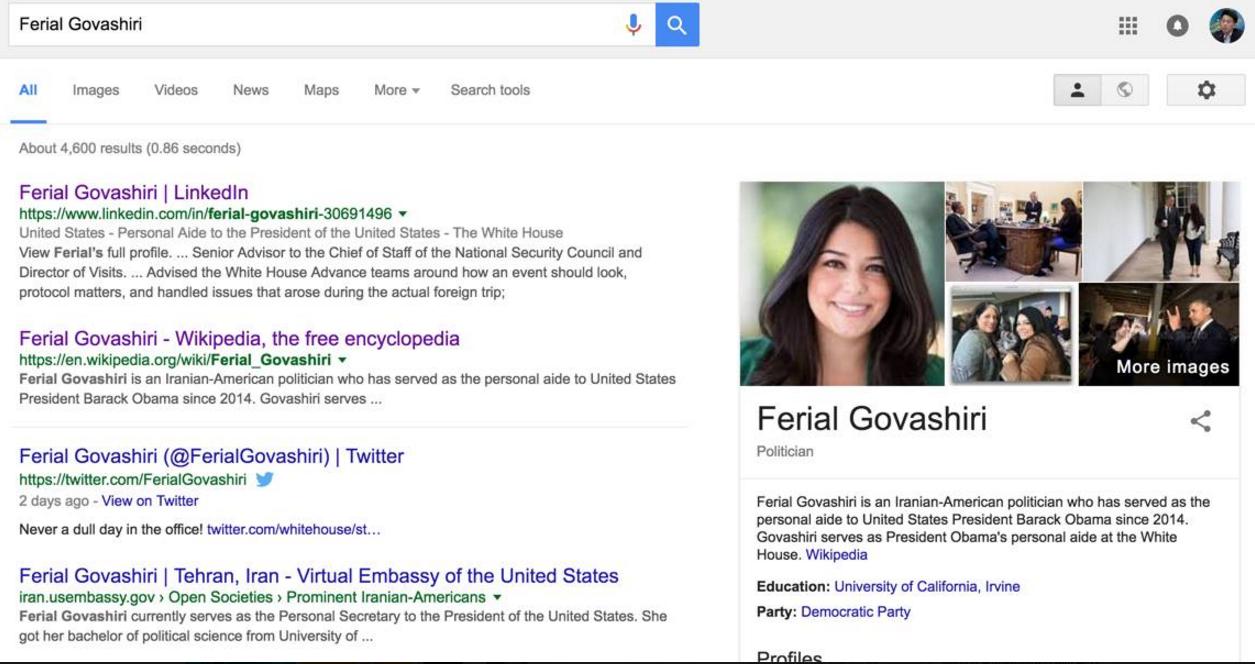Viewport: 1255px width, 664px height.
Task: Toggle private results person icon
Action: [1077, 90]
